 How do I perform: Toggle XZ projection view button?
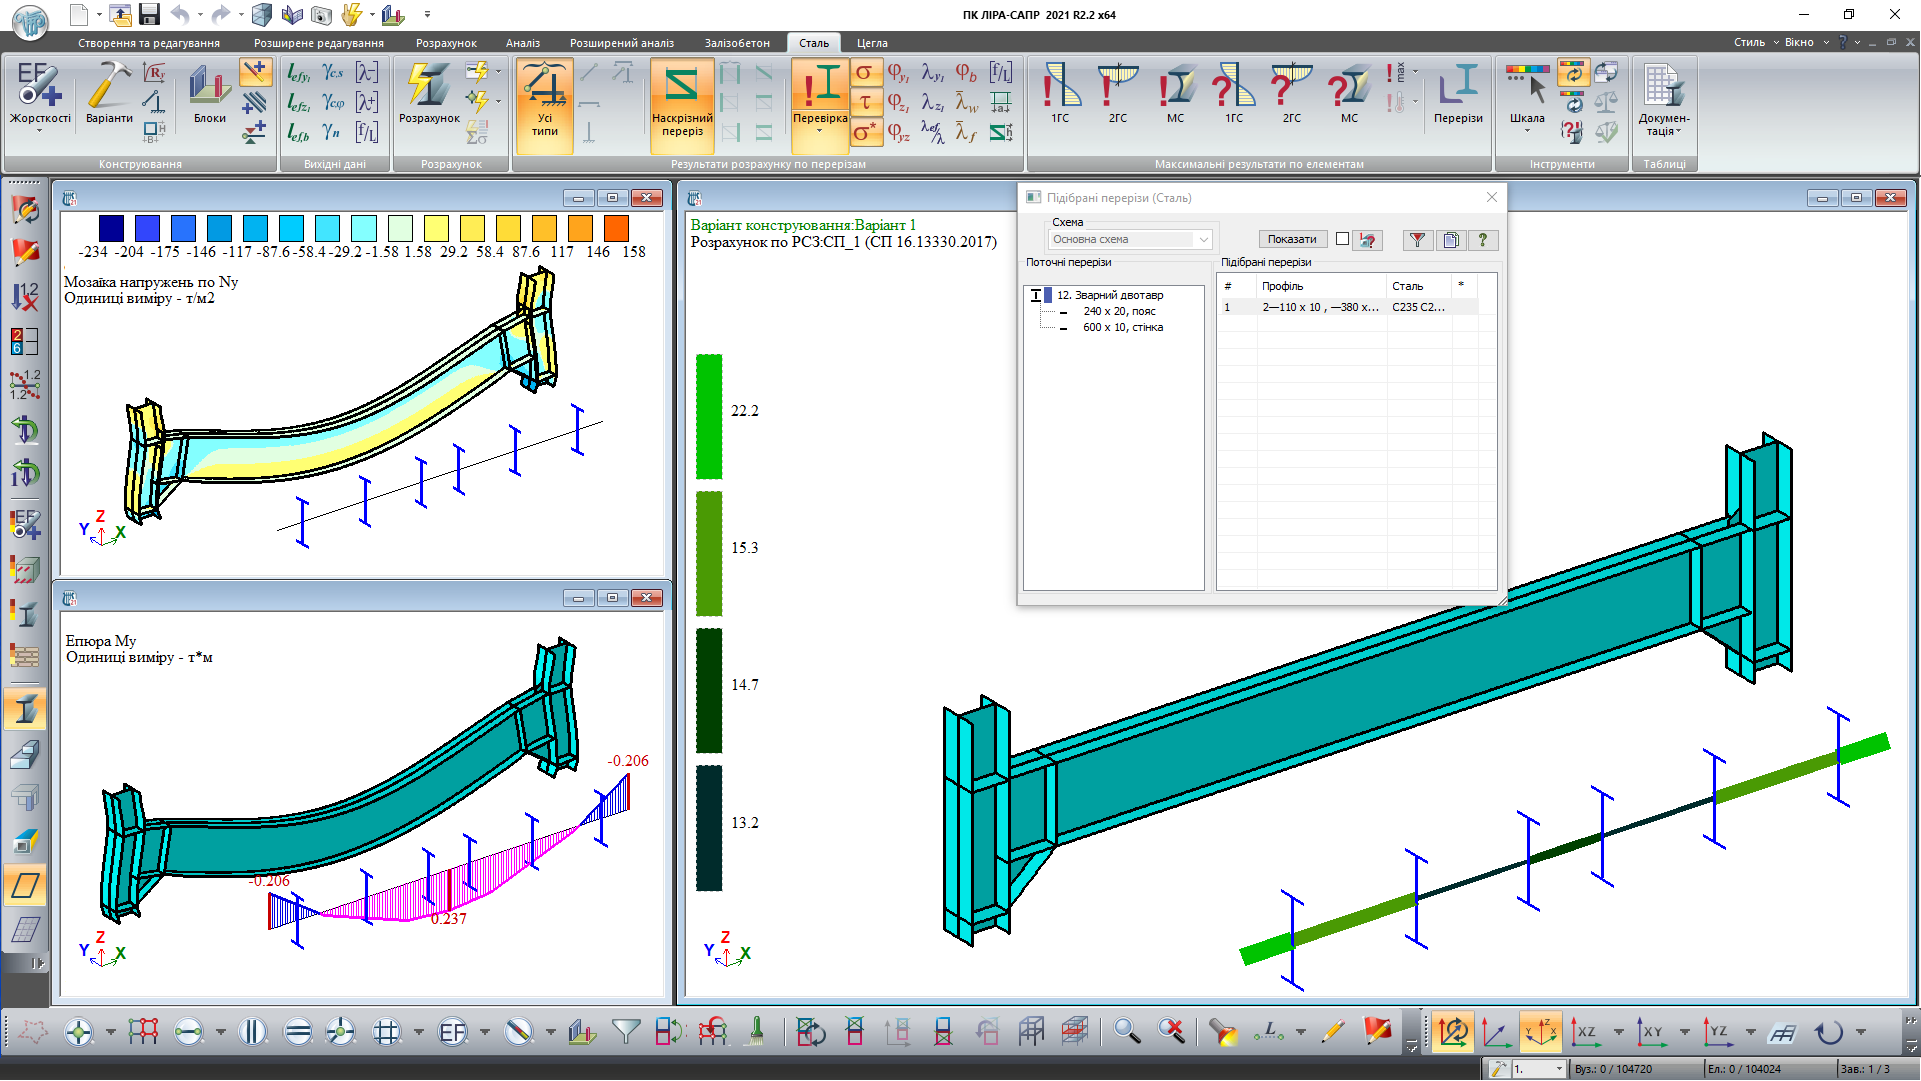click(x=1586, y=1031)
